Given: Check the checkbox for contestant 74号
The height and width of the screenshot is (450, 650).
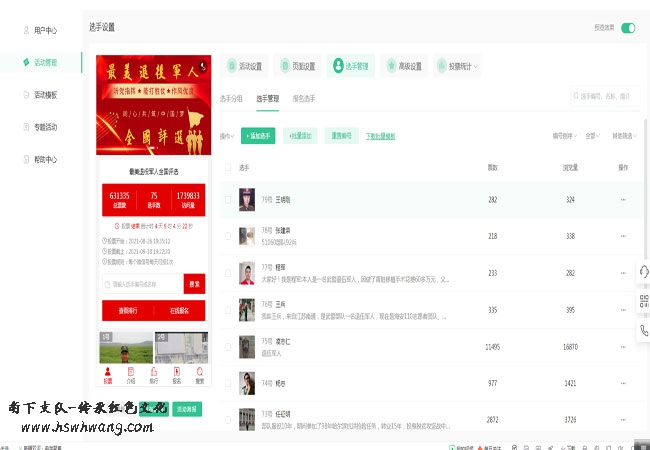Looking at the screenshot, I should click(x=228, y=383).
